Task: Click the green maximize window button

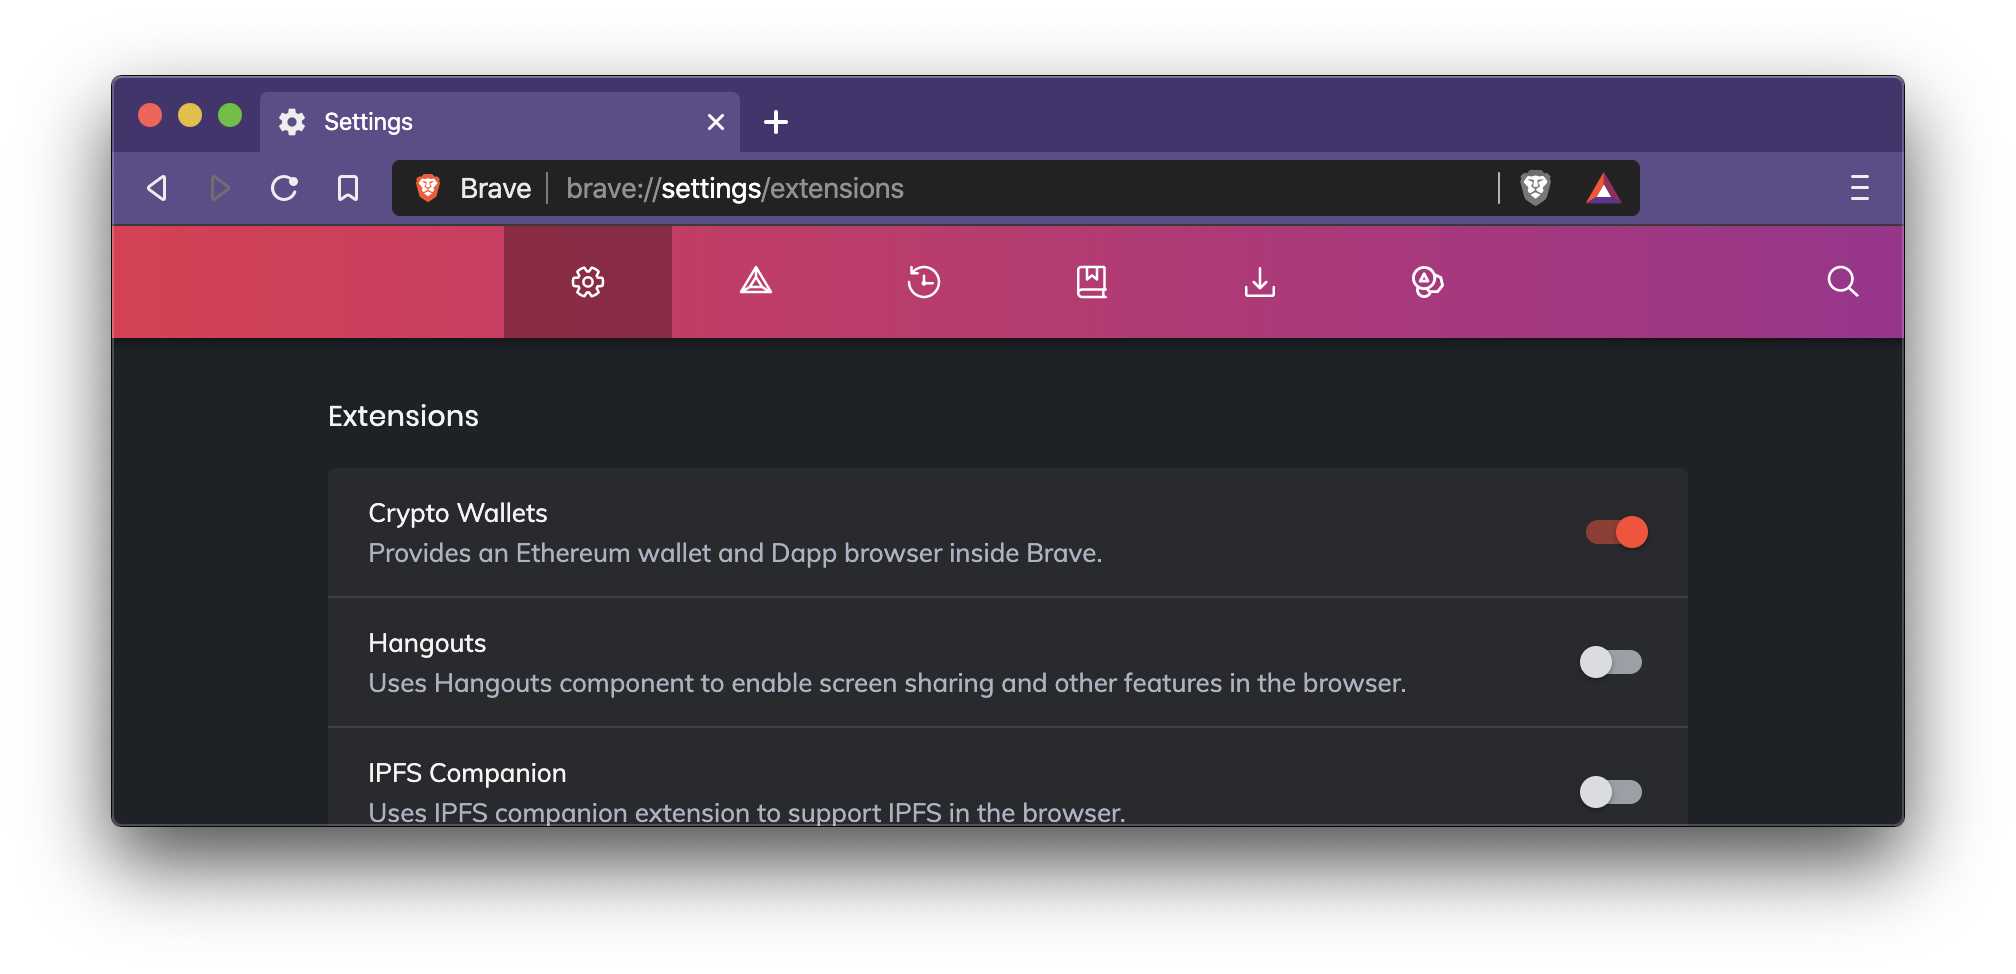Action: (x=230, y=115)
